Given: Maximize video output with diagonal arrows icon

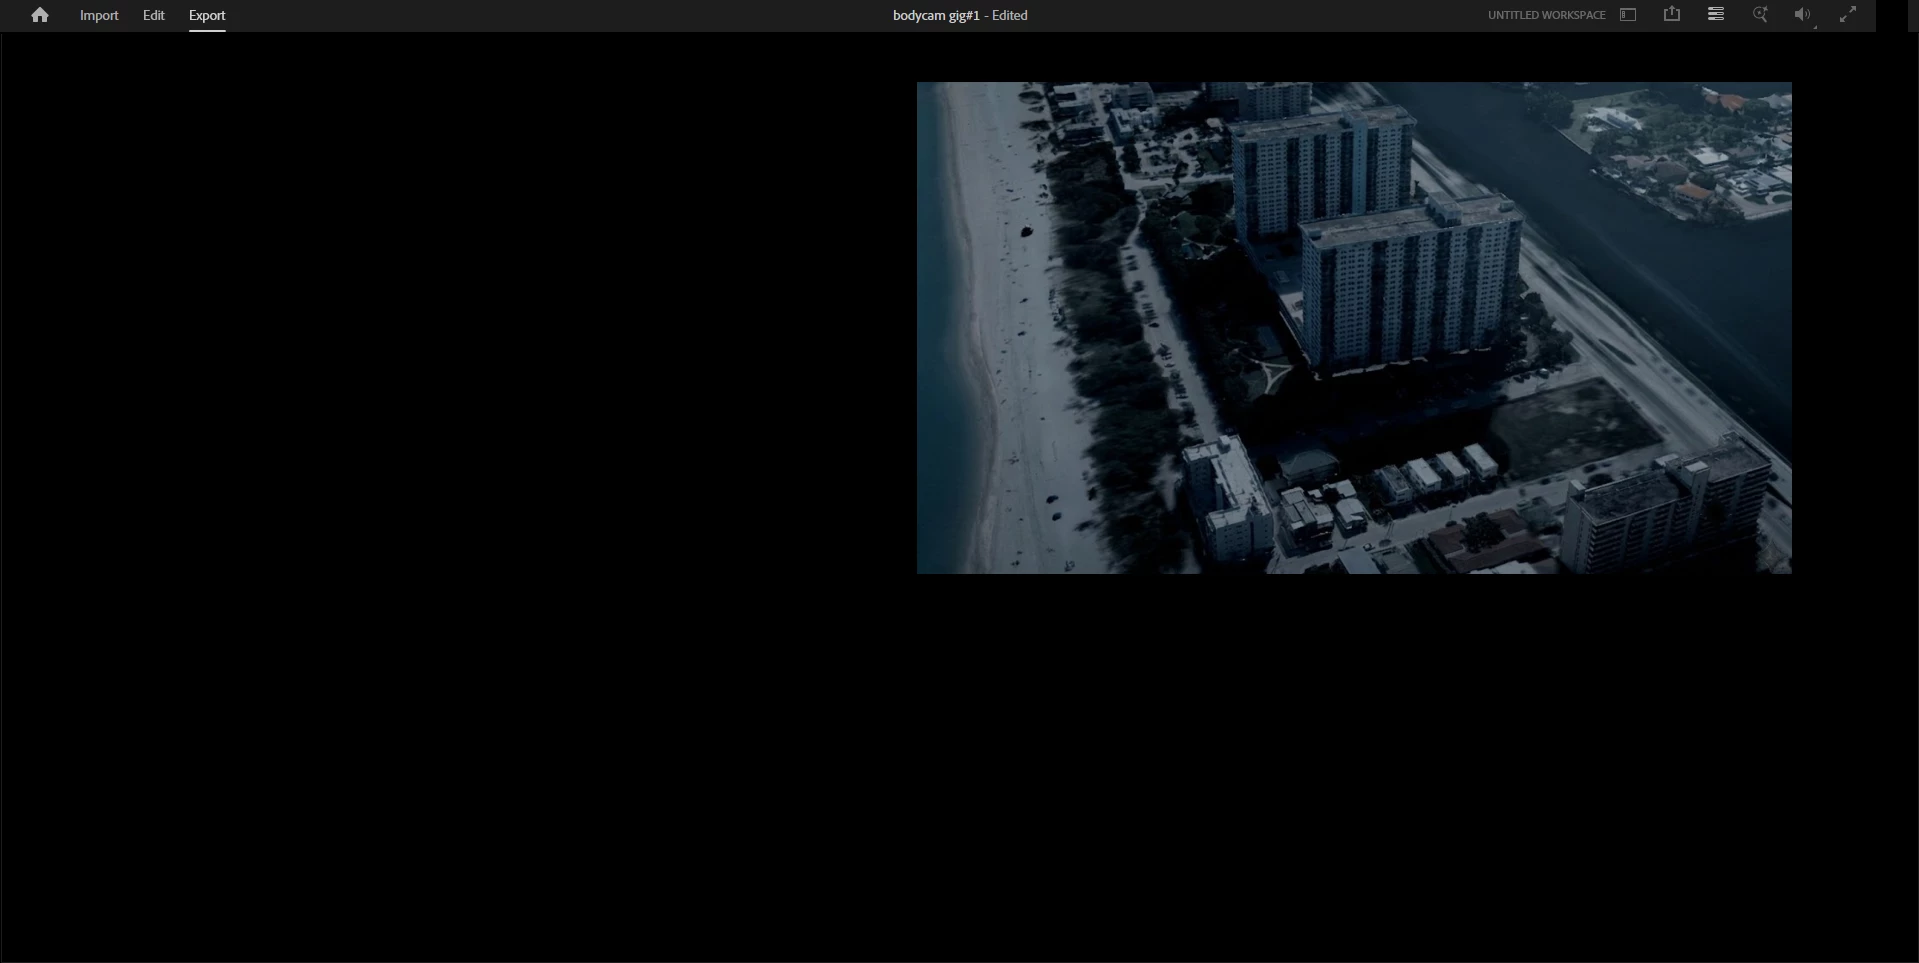Looking at the screenshot, I should click(x=1848, y=14).
